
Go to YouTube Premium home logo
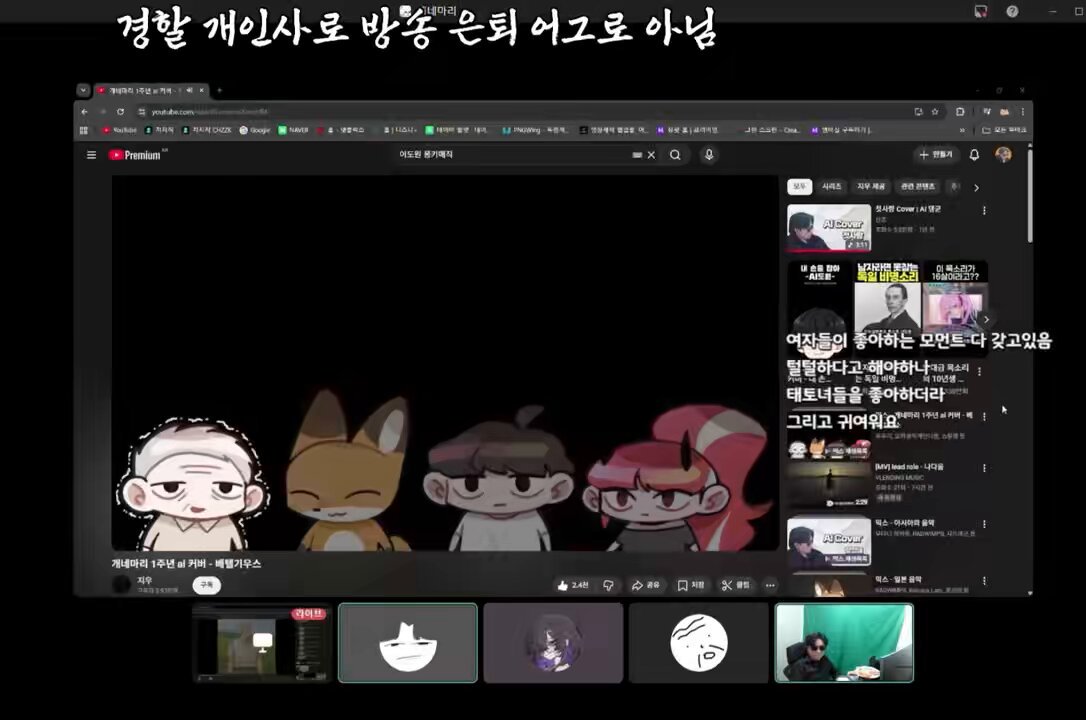pos(136,155)
